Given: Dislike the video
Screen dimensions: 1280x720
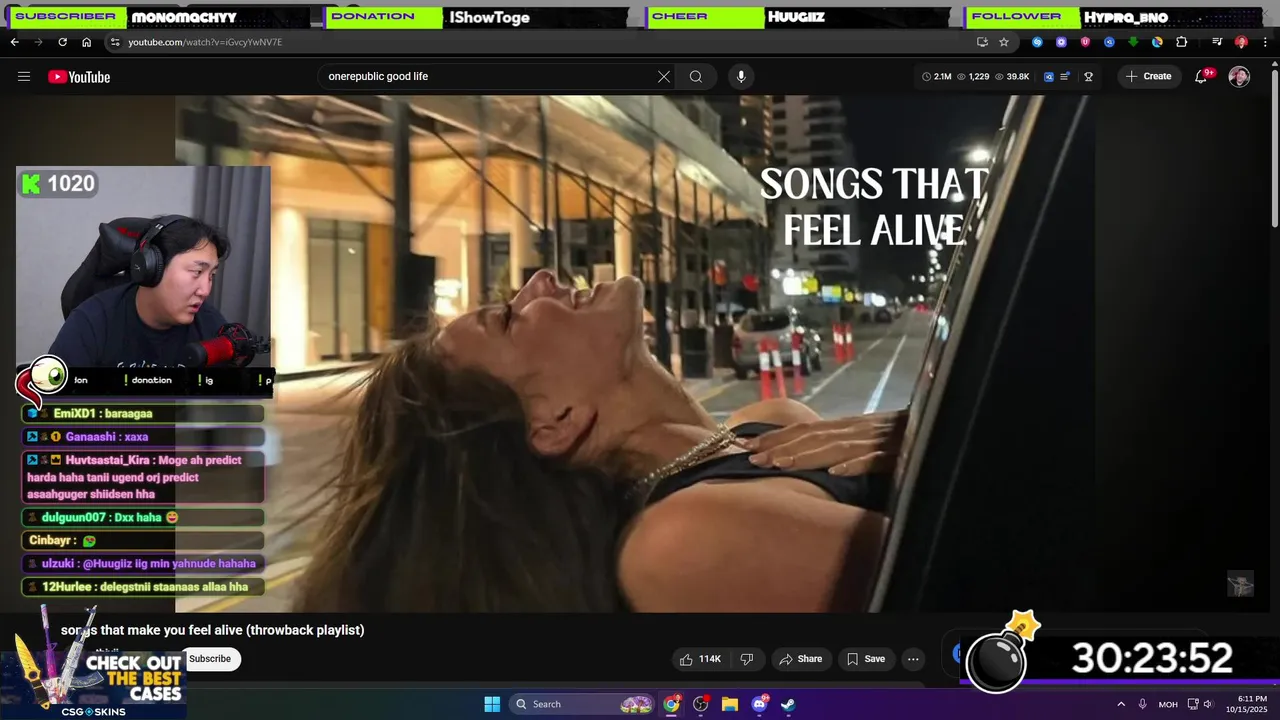Looking at the screenshot, I should [746, 659].
